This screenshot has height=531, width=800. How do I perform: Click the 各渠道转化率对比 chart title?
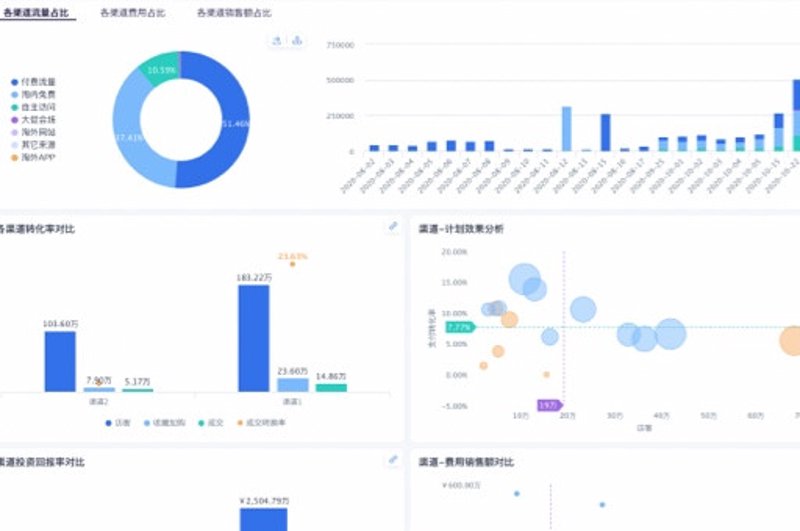pos(37,229)
